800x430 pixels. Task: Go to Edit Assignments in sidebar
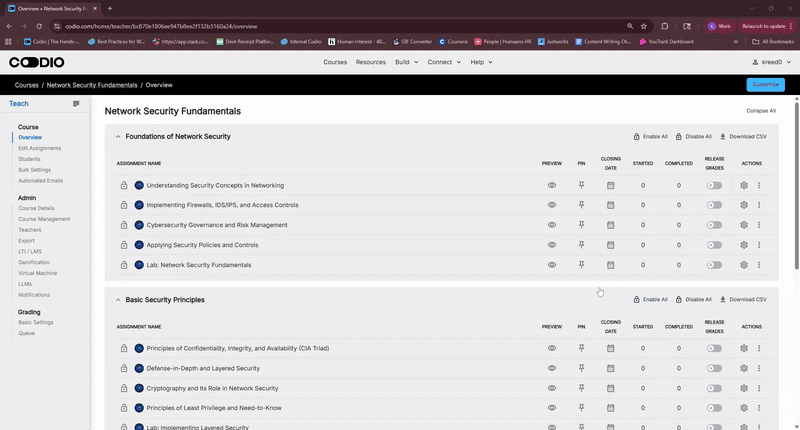pos(39,148)
